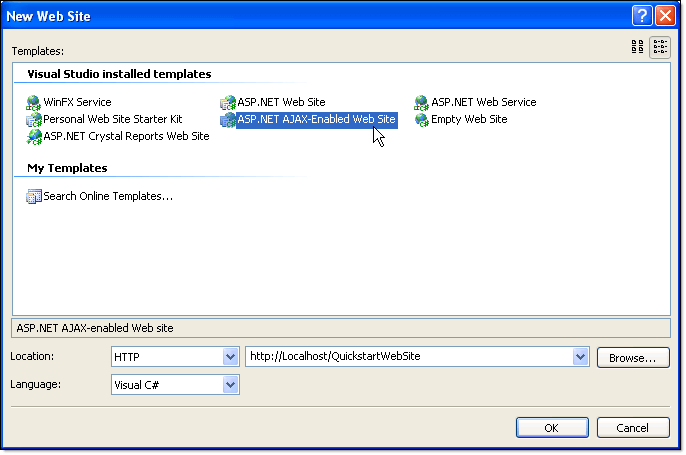Select the Empty Web Site template icon

point(421,119)
